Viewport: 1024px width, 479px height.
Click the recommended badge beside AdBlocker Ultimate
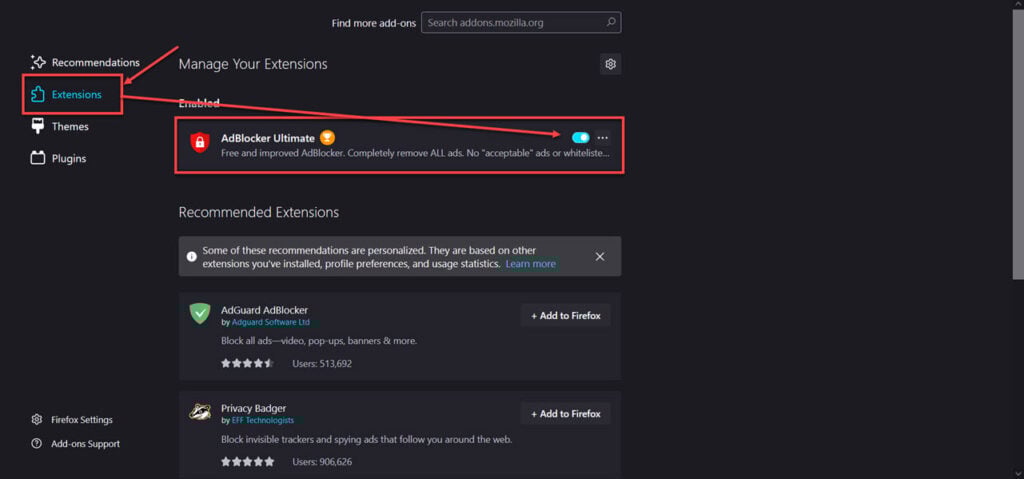click(328, 138)
